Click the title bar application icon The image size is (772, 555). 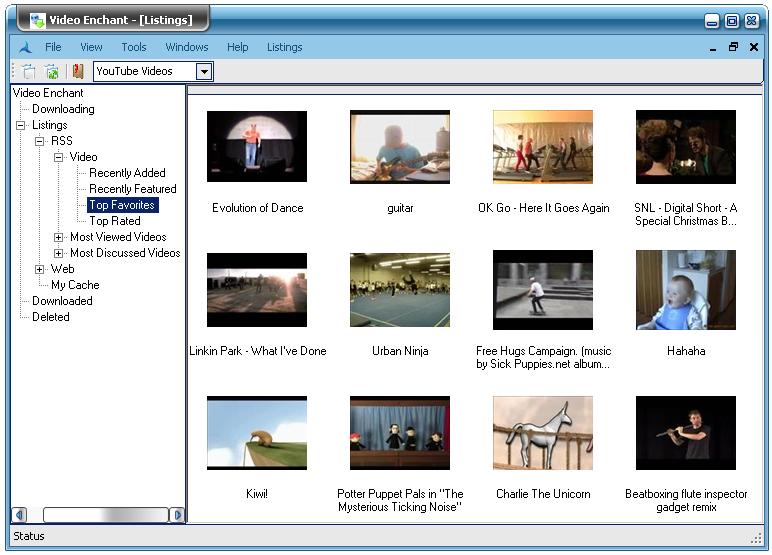37,20
